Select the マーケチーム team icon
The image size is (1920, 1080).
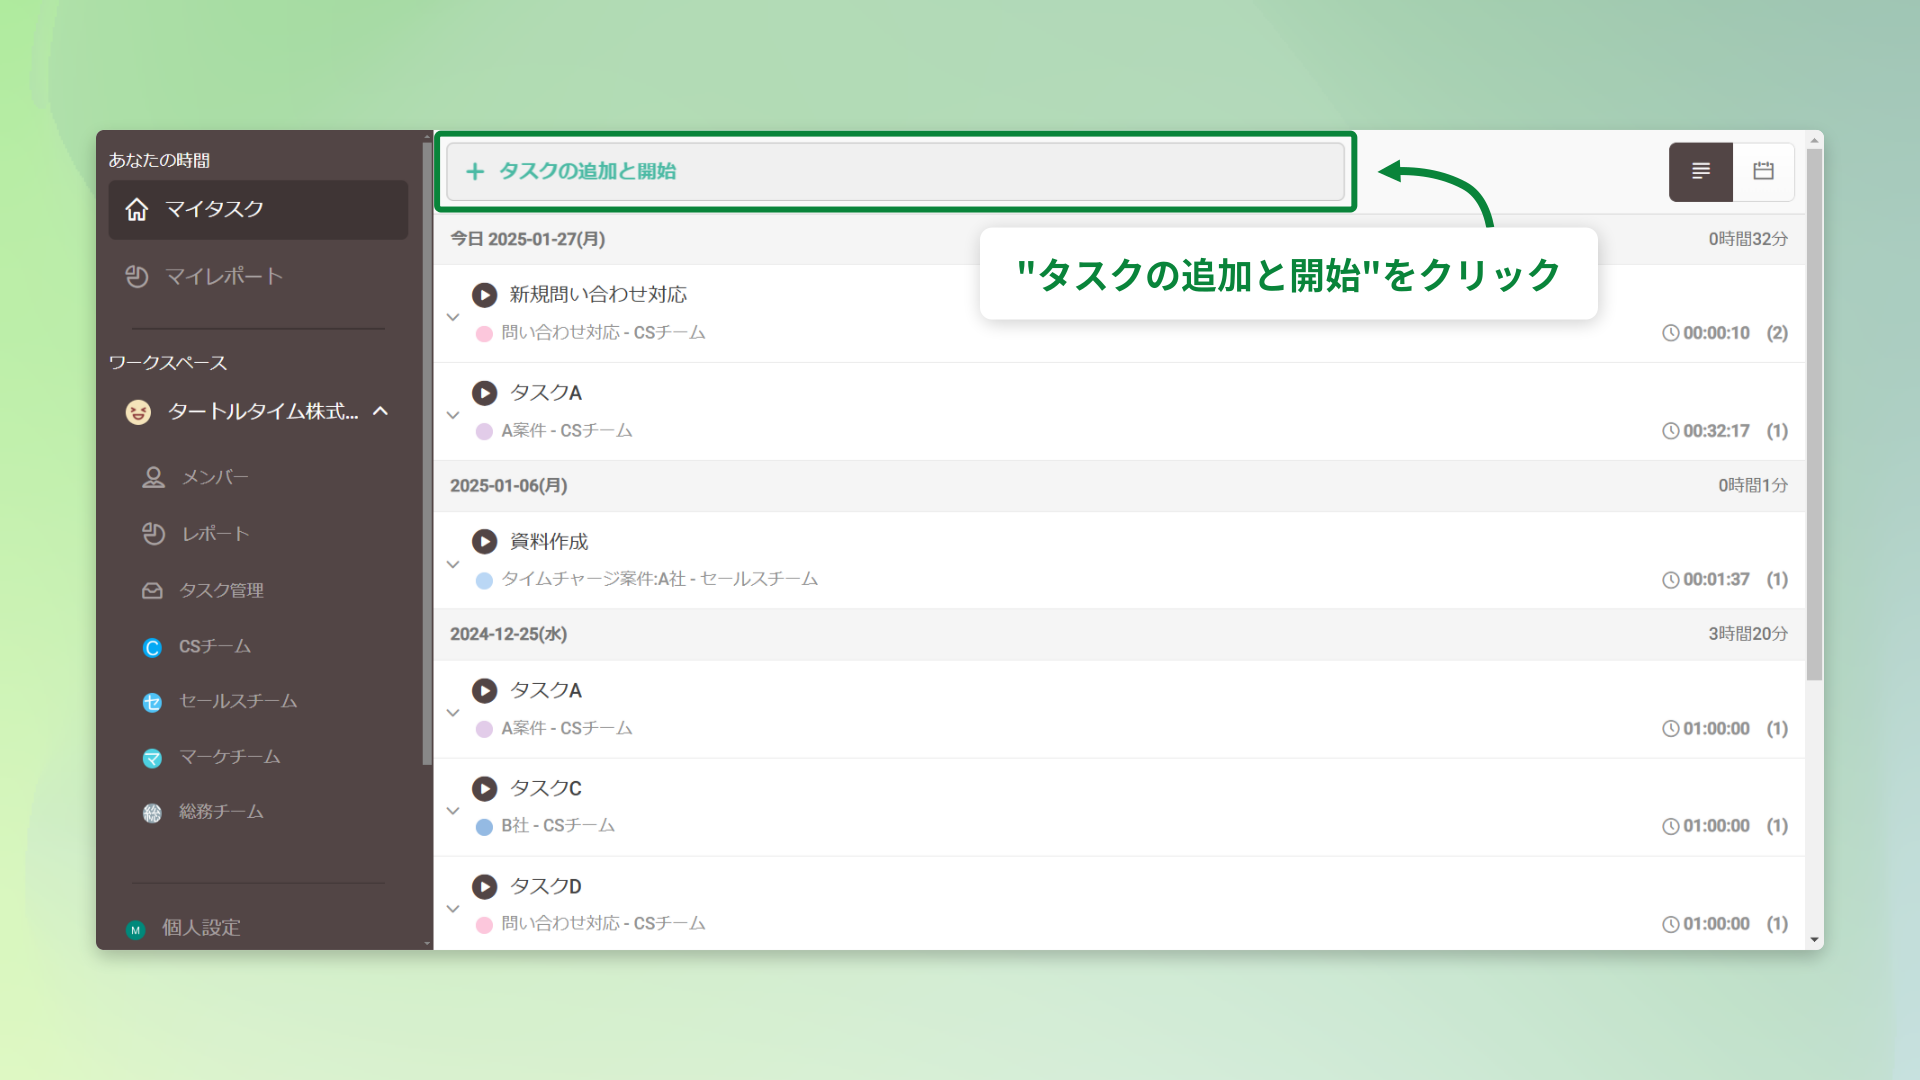pos(152,757)
